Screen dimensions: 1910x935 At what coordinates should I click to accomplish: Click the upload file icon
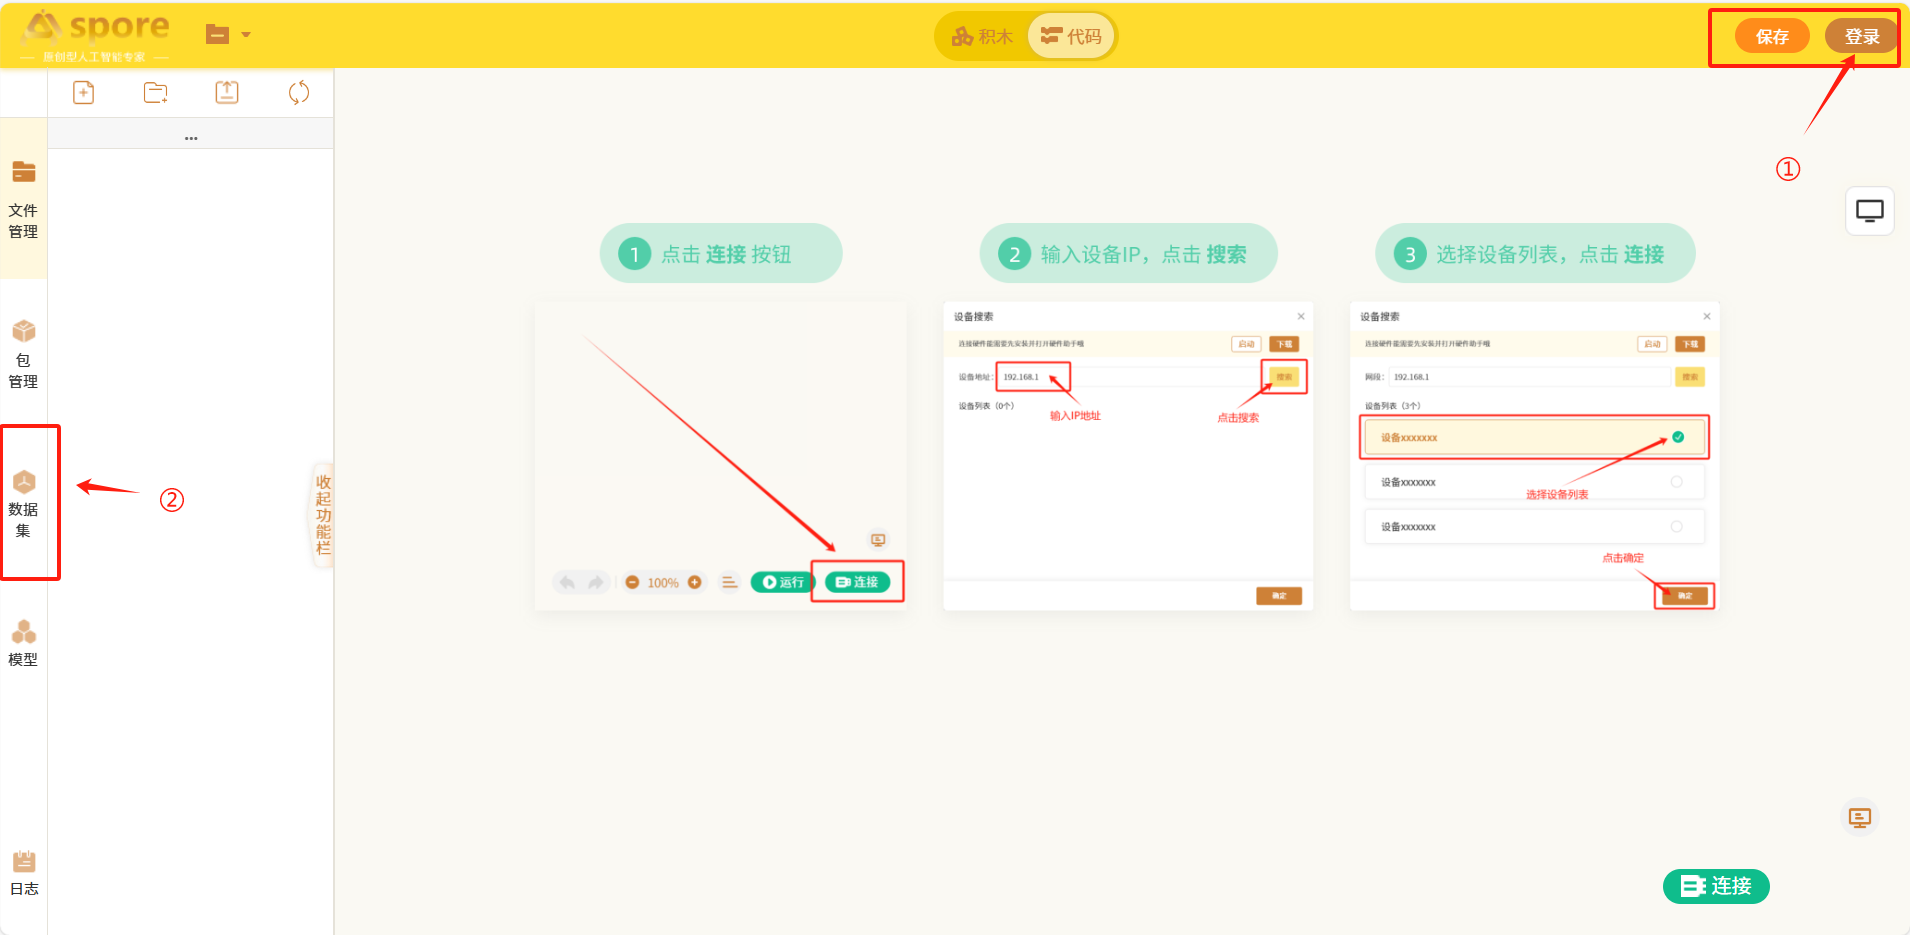(x=227, y=93)
